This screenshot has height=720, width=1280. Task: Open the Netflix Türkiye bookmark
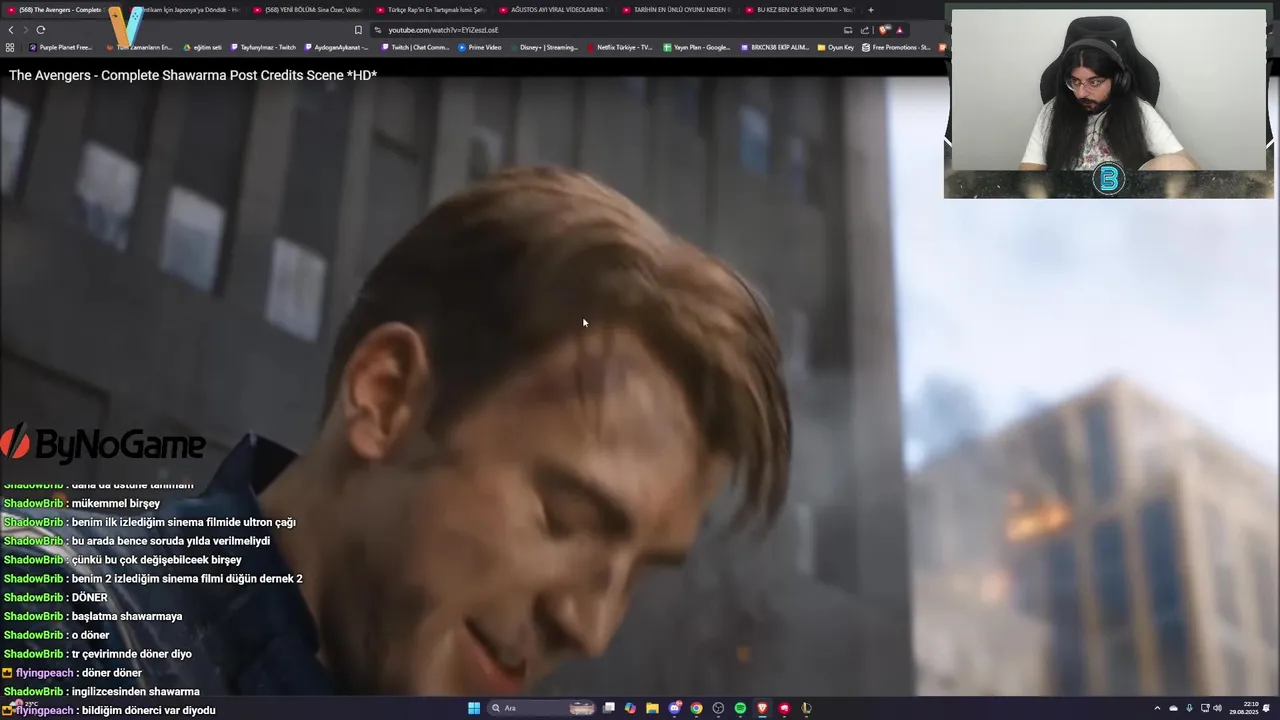click(x=620, y=47)
